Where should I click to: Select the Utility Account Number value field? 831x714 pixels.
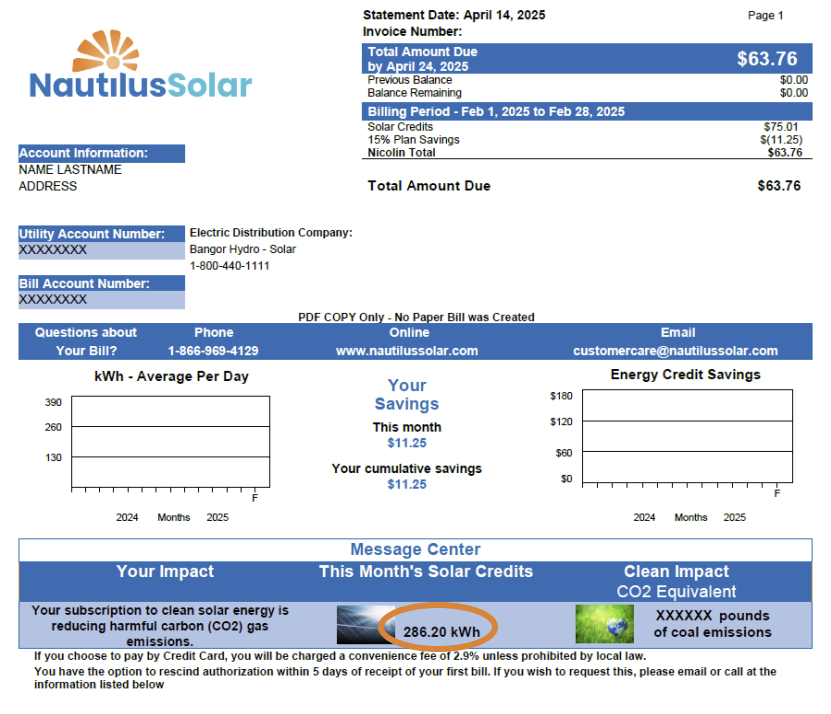101,250
